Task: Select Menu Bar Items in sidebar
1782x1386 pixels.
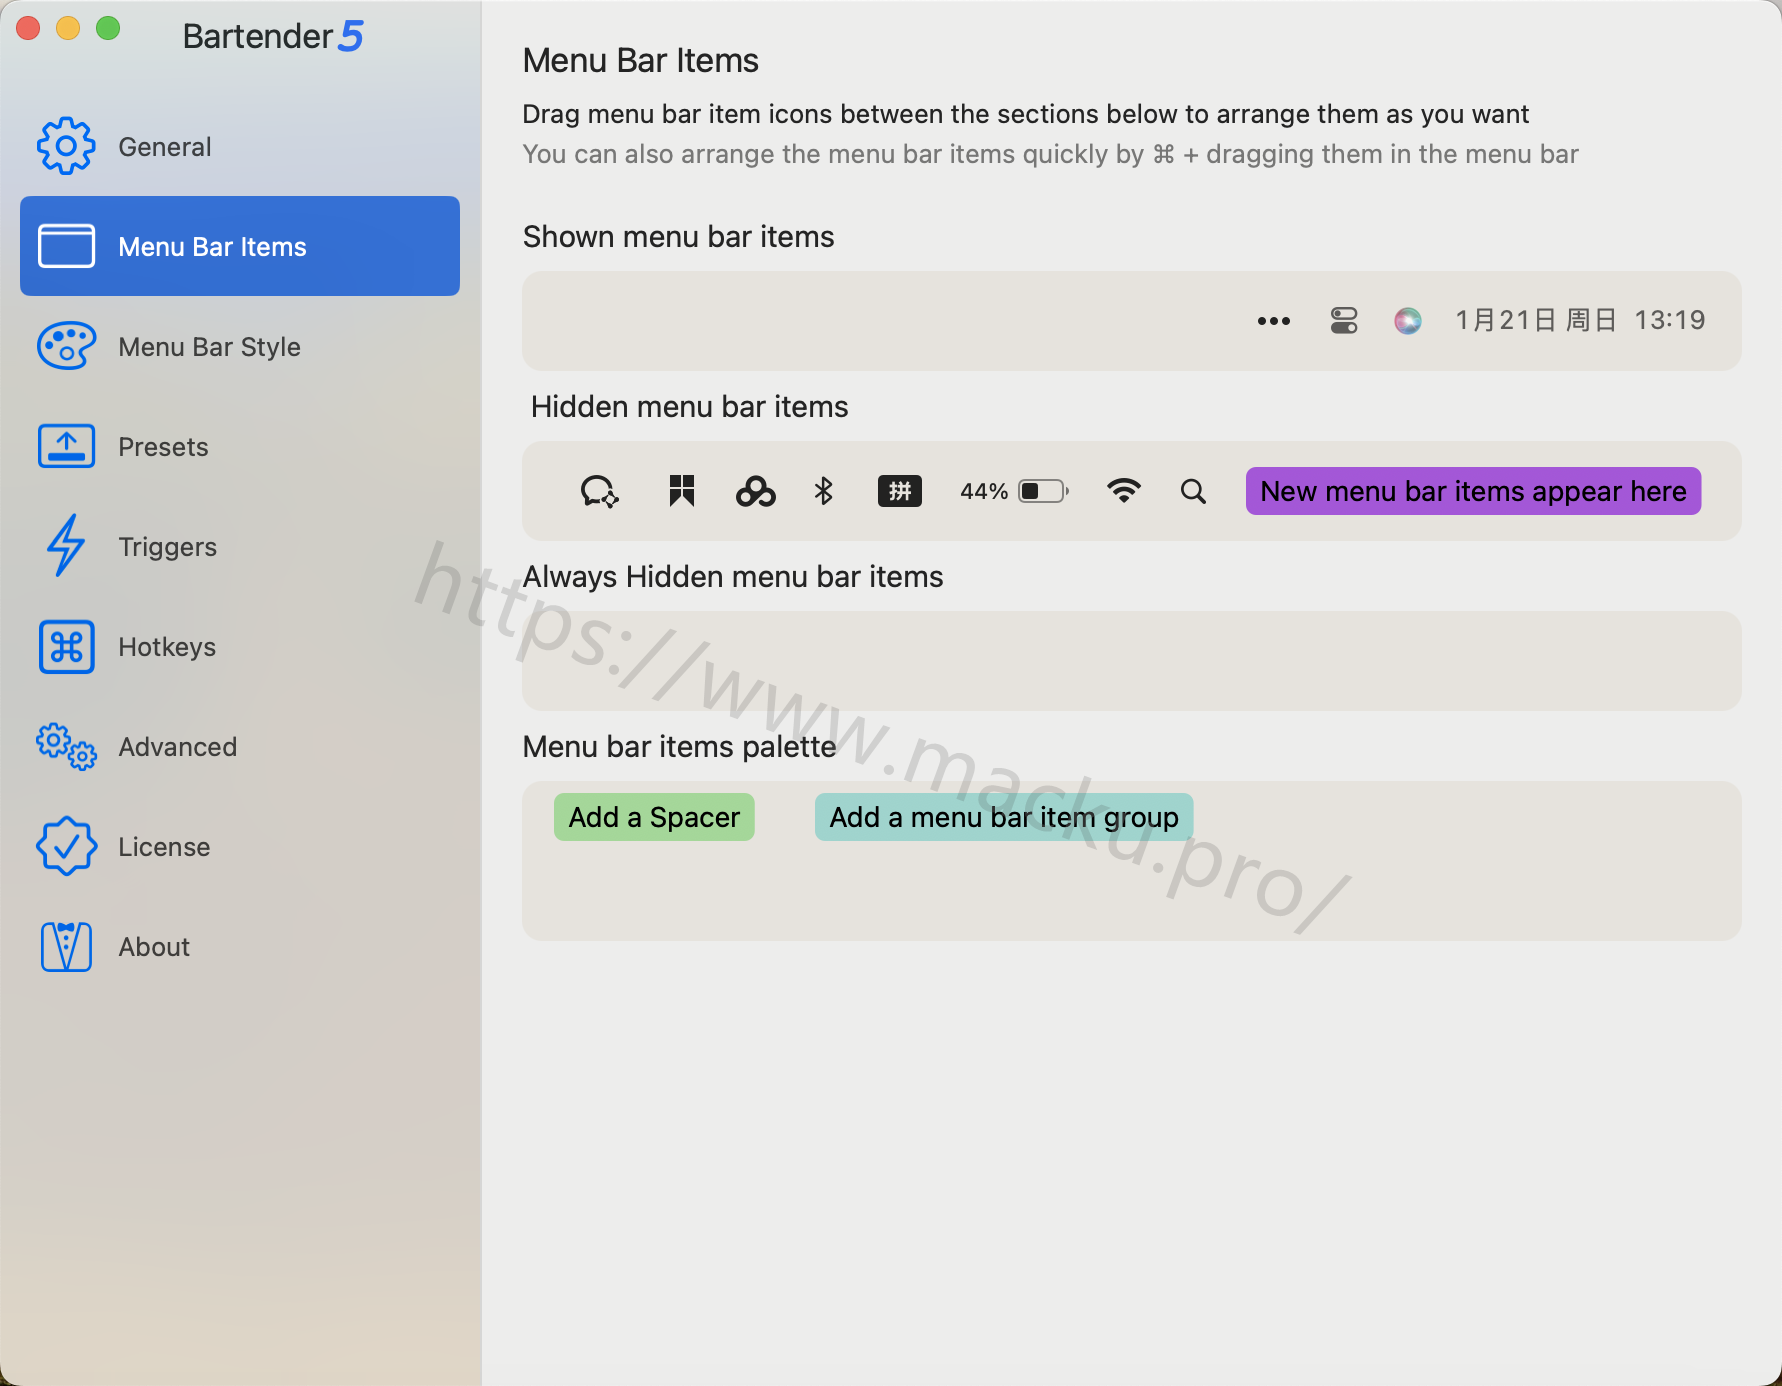Action: (x=240, y=246)
